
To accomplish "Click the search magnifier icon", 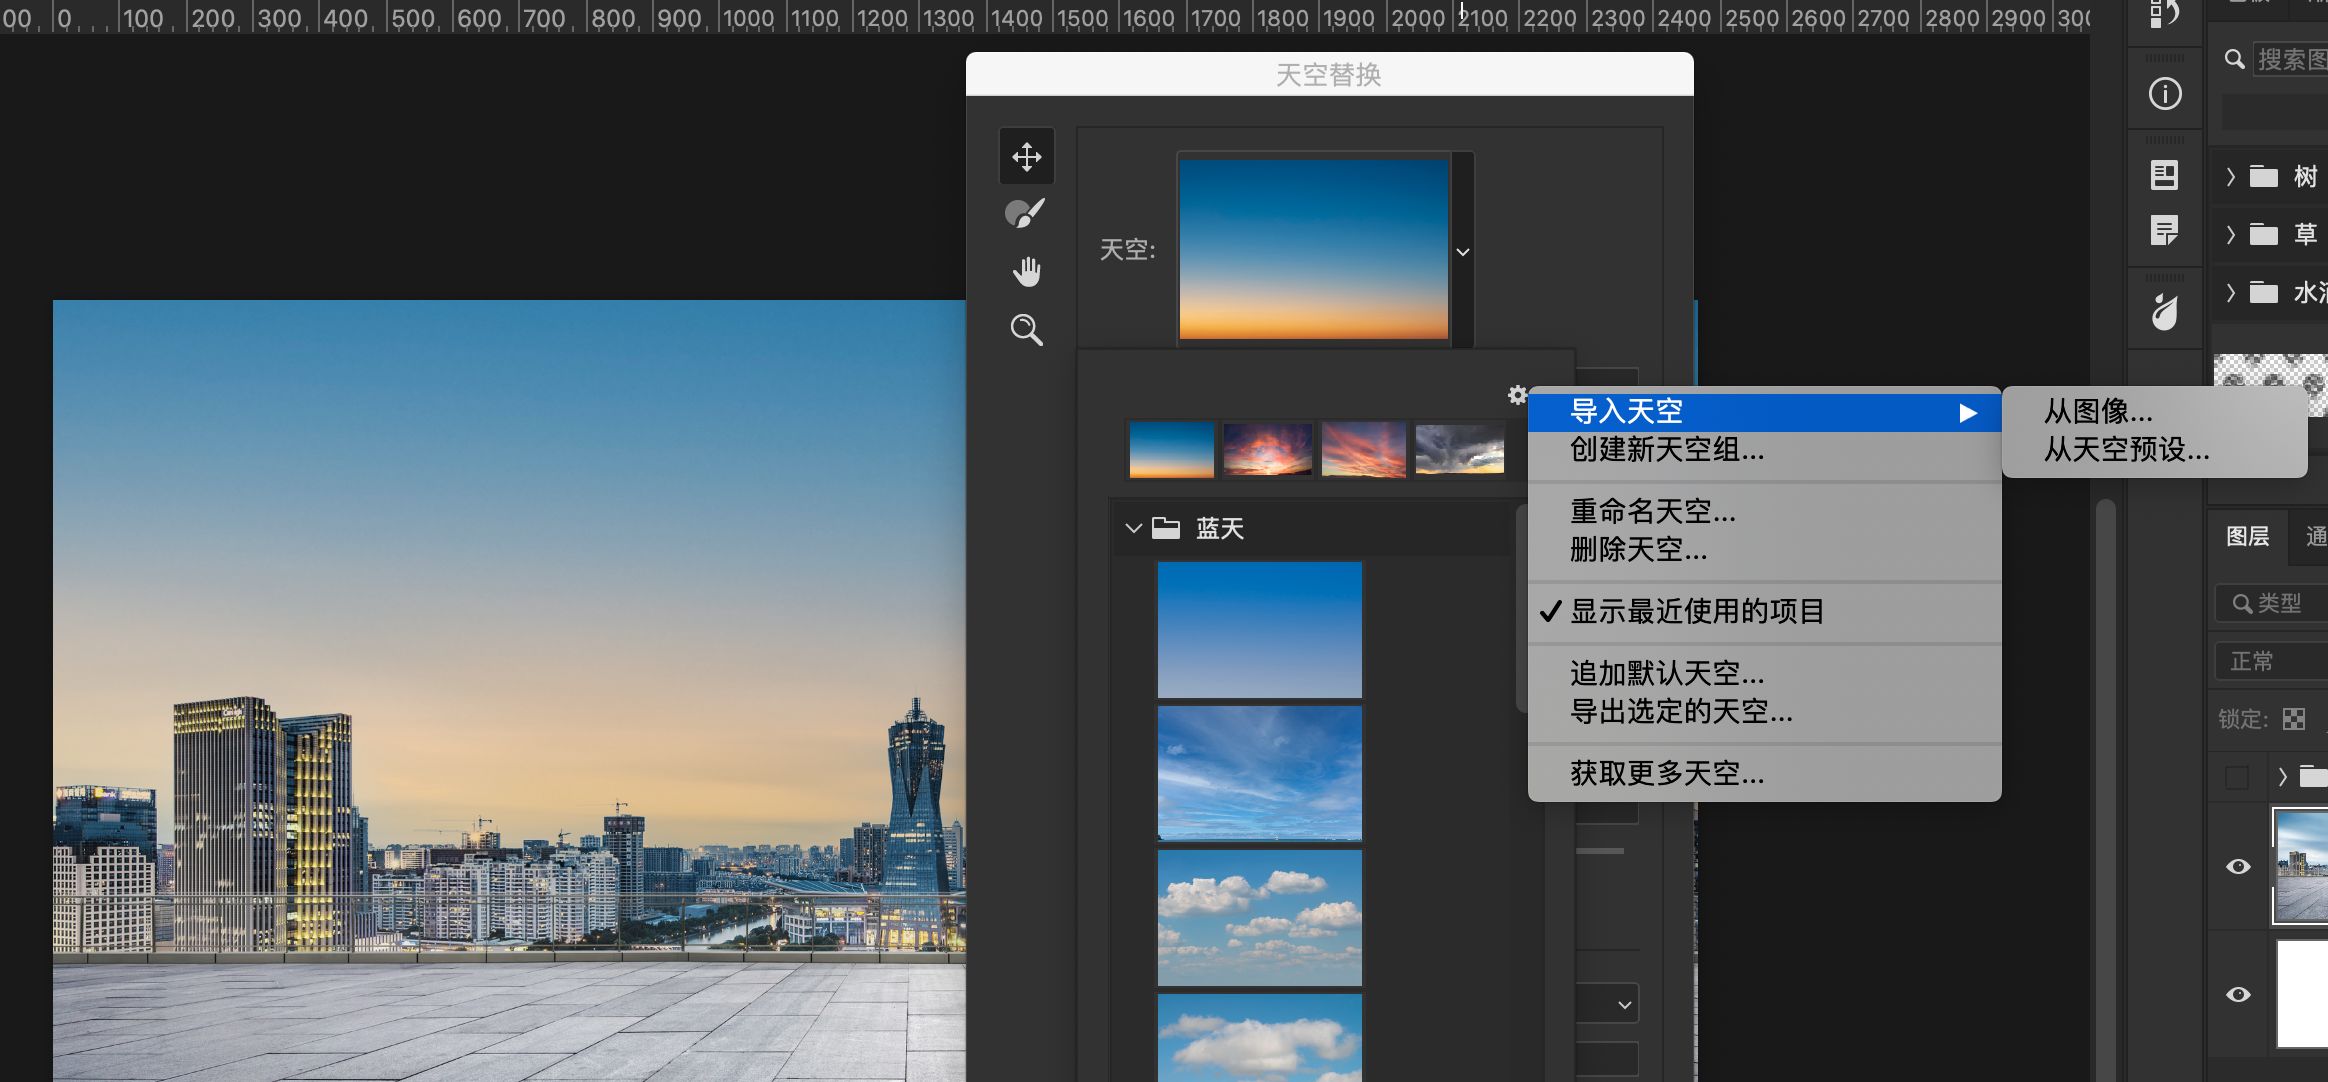I will pos(2234,59).
